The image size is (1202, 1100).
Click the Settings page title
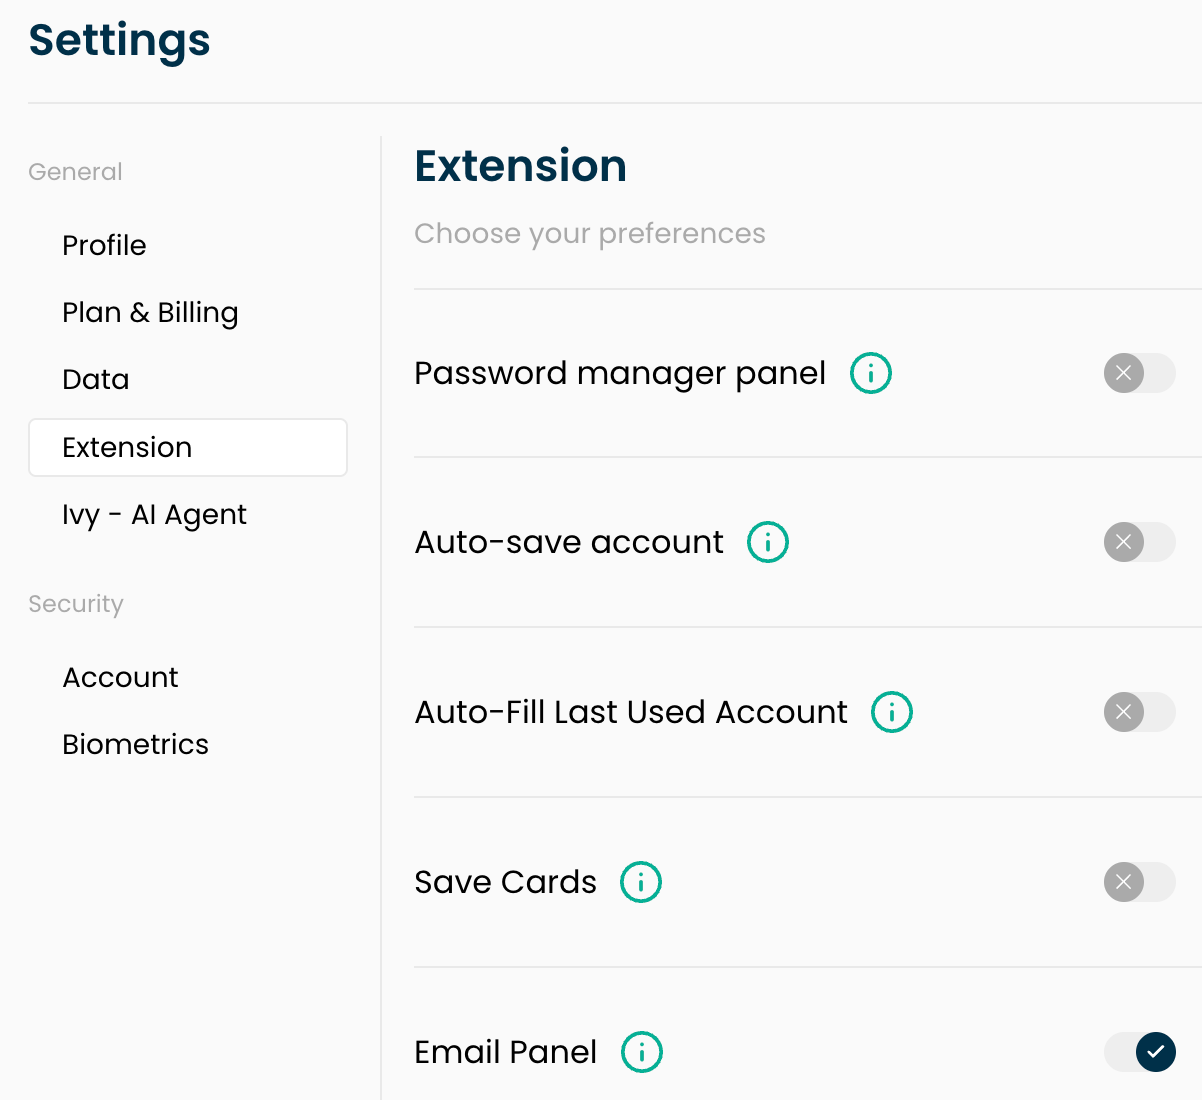pyautogui.click(x=119, y=42)
